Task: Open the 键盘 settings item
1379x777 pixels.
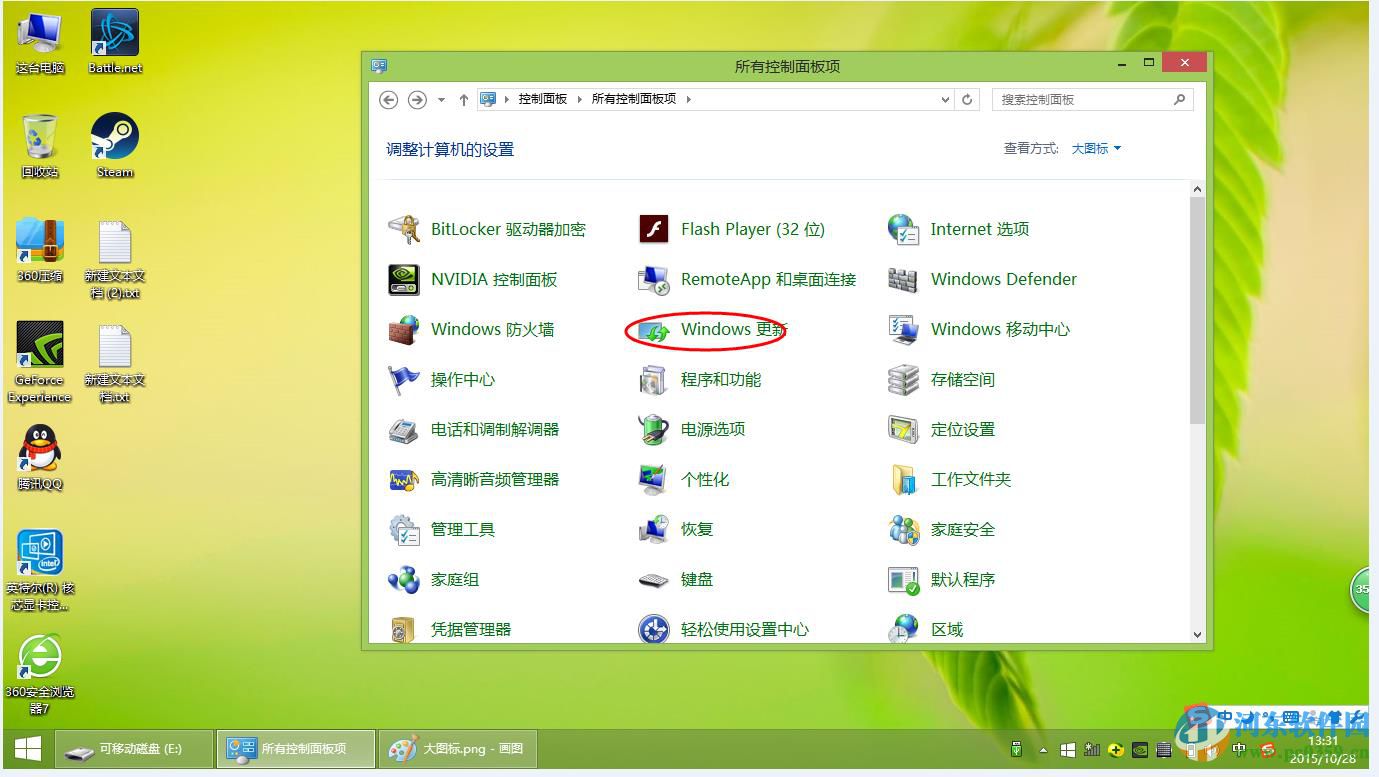Action: (700, 579)
